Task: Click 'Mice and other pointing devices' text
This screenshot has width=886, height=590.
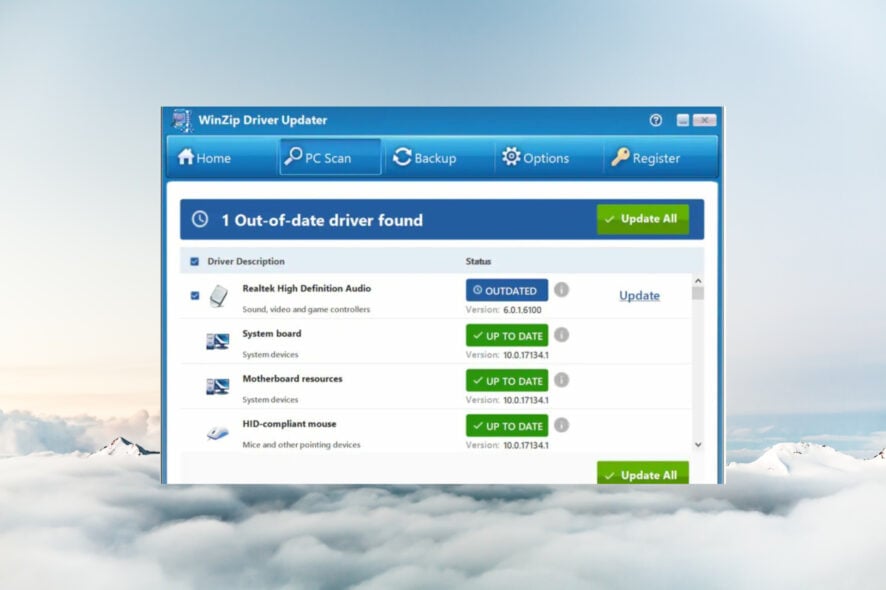Action: (x=301, y=445)
